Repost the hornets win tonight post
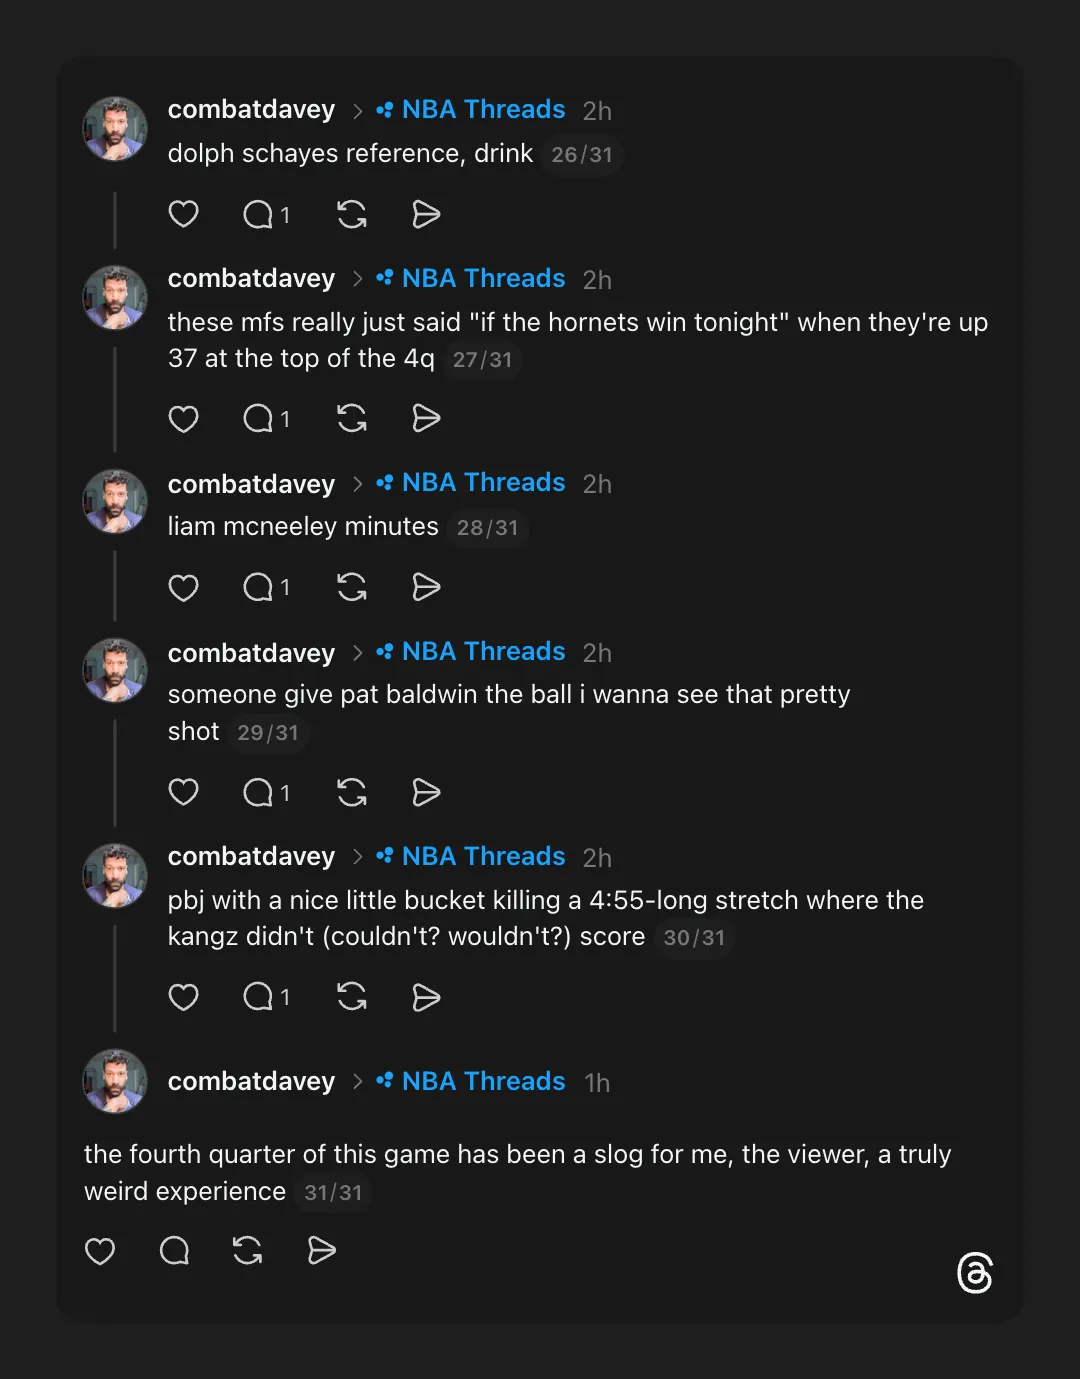The height and width of the screenshot is (1379, 1080). coord(351,418)
